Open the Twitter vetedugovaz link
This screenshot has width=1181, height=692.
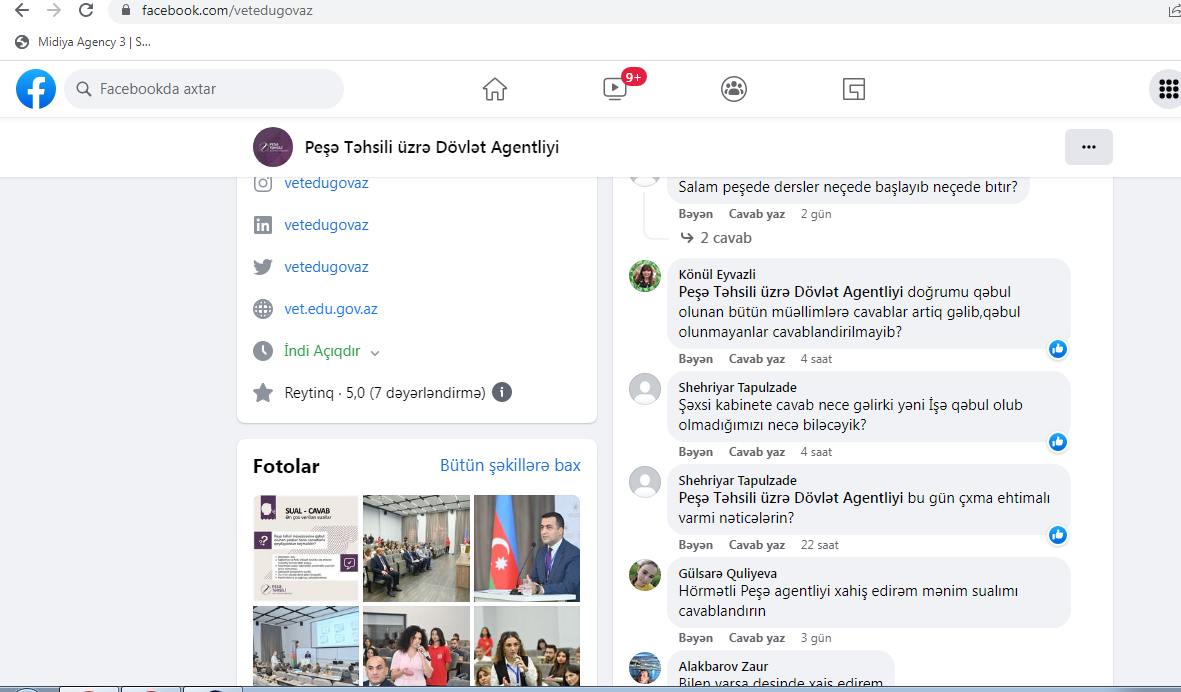pyautogui.click(x=326, y=267)
